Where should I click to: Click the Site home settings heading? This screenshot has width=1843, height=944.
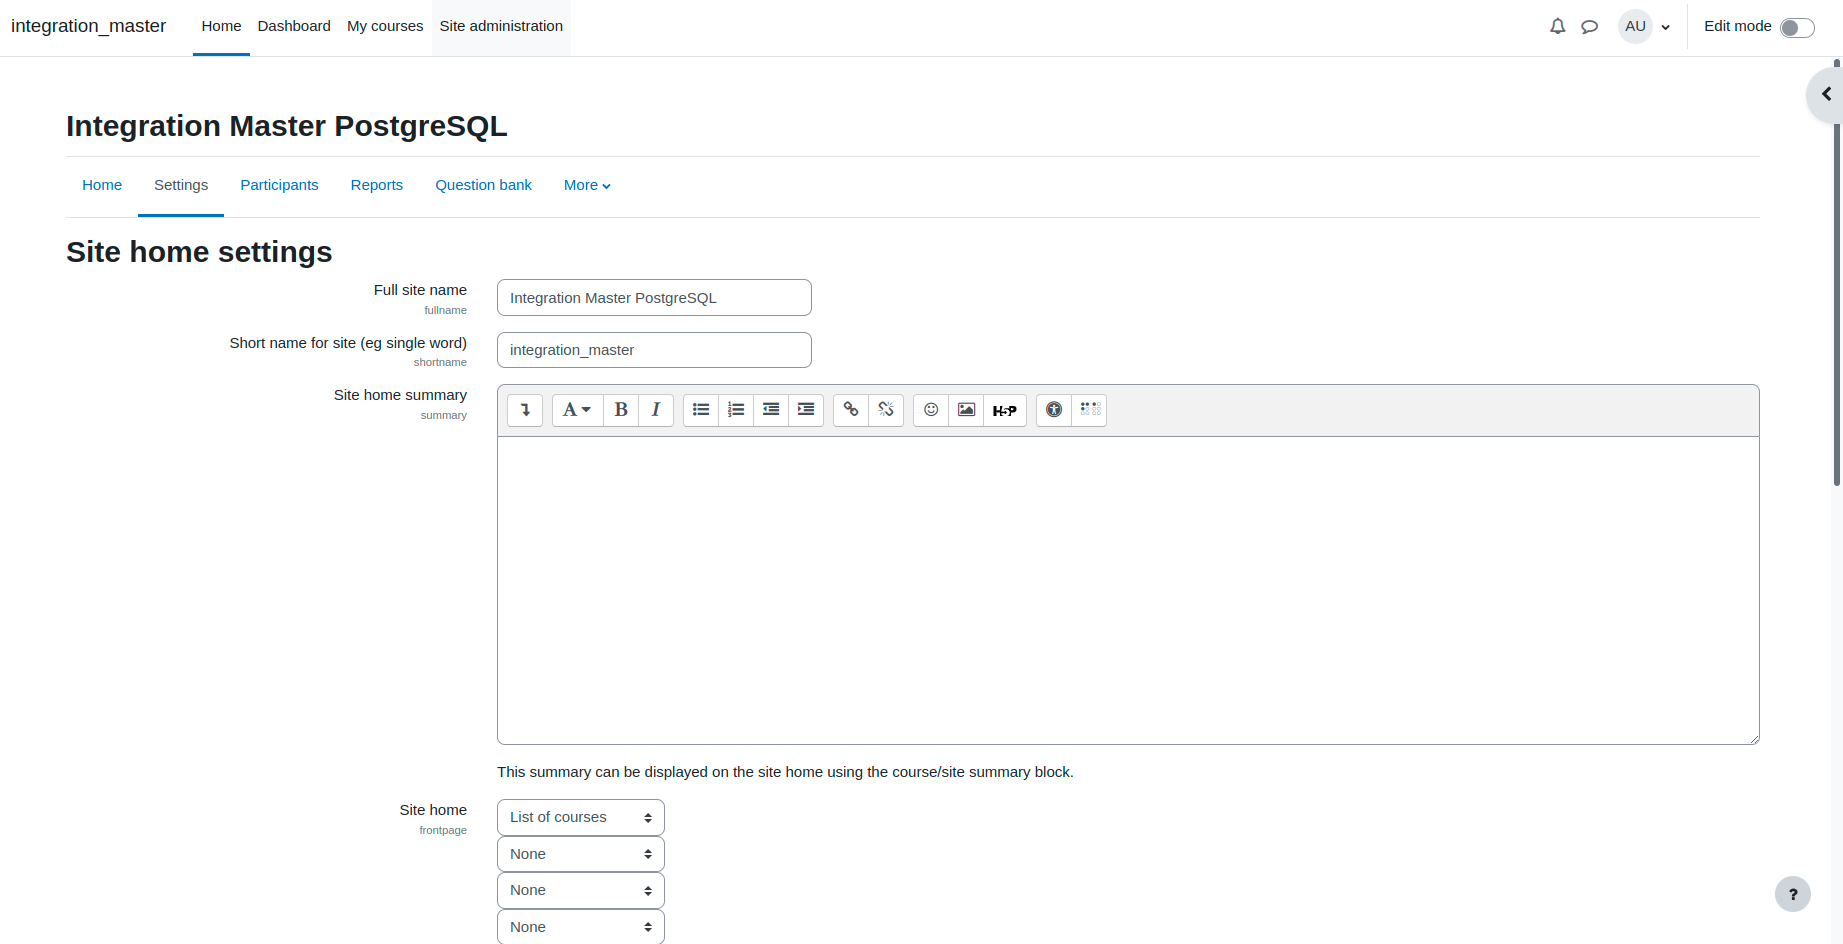coord(199,252)
